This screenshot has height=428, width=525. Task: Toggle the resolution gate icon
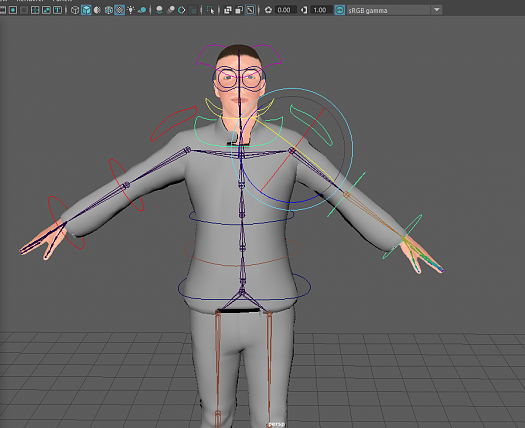pos(13,10)
